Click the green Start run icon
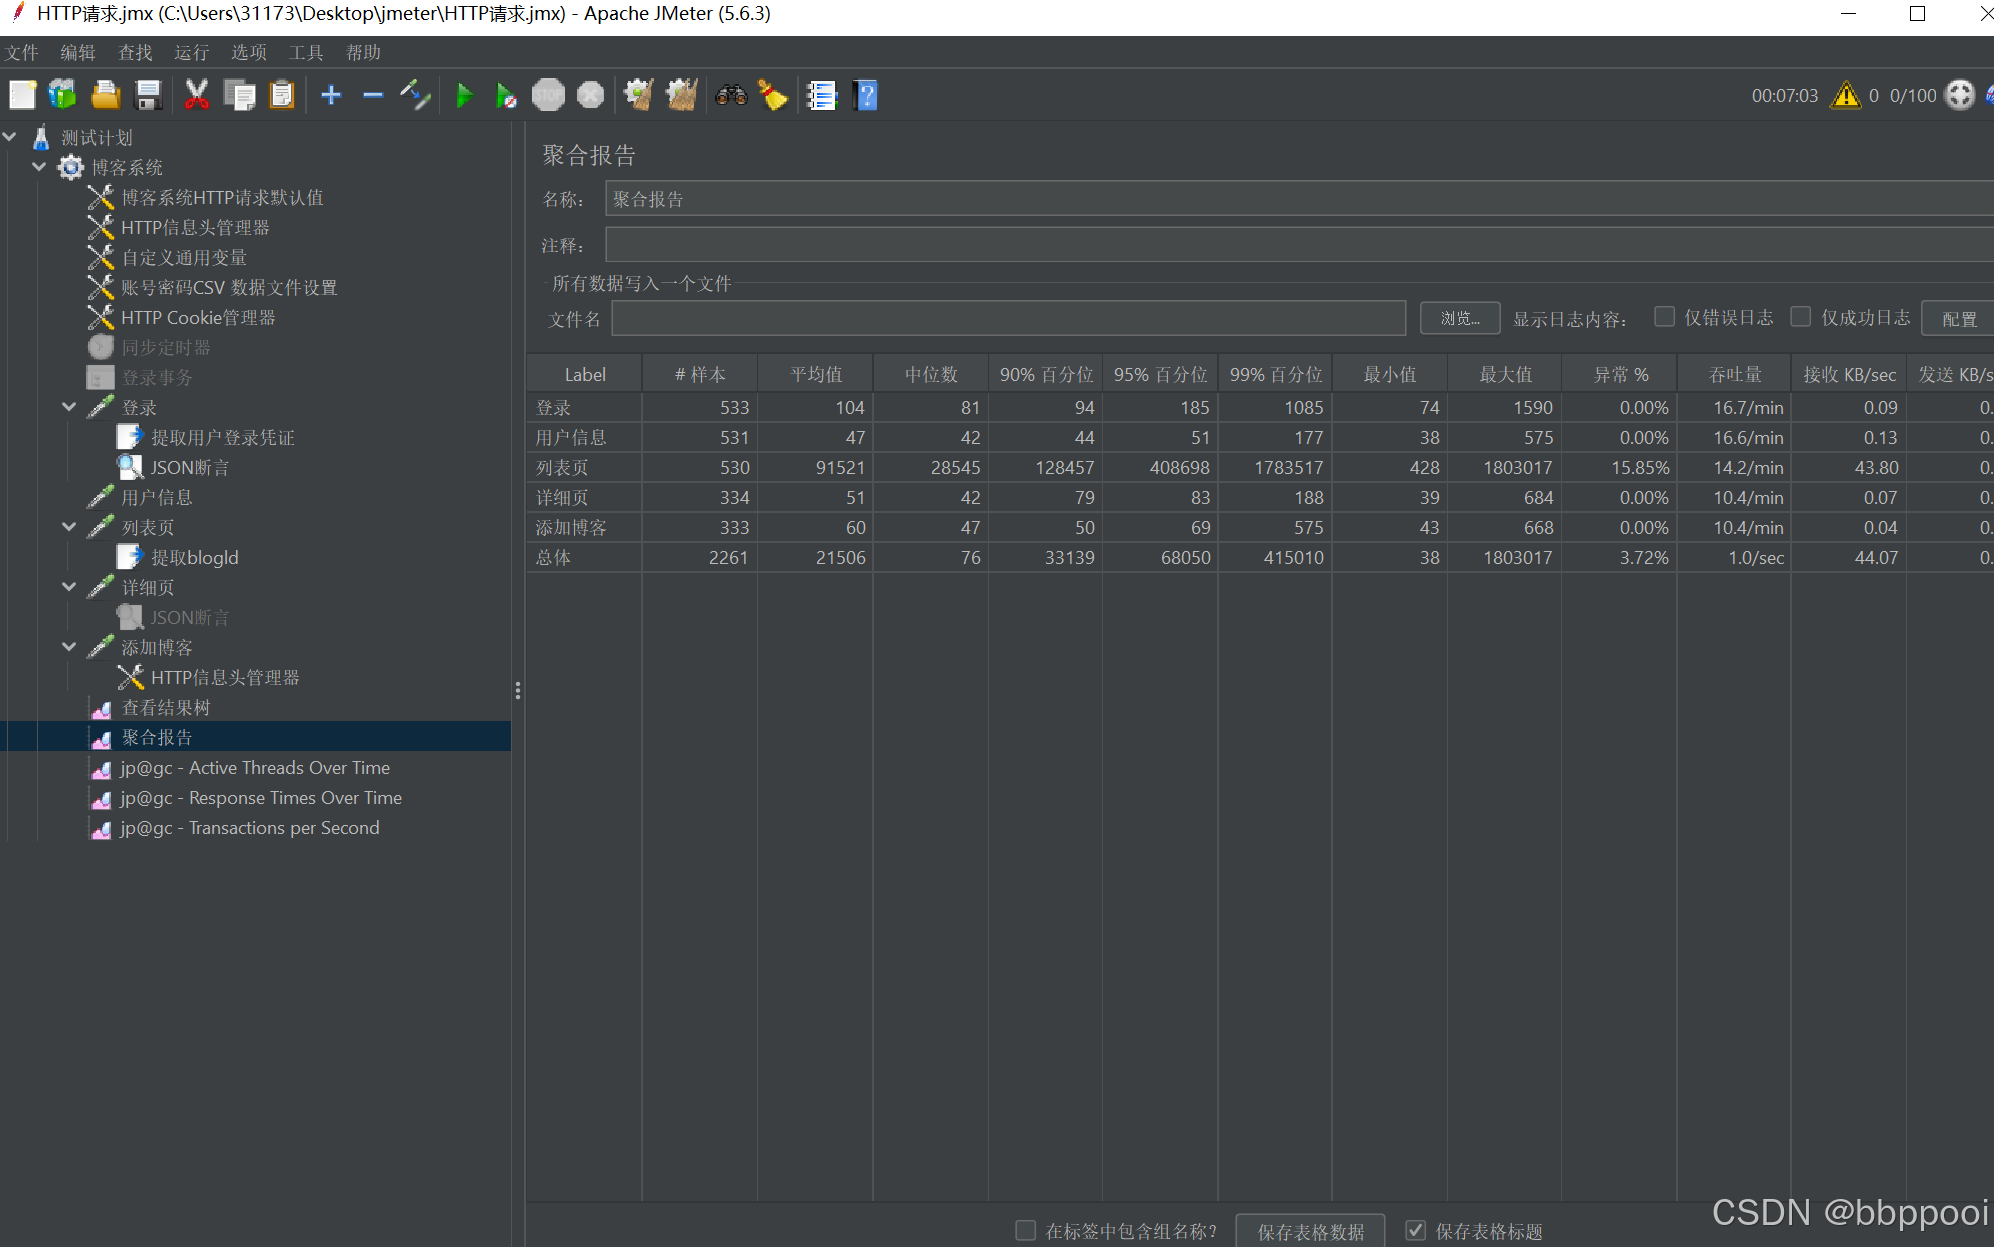Screen dimensions: 1994x1247 [x=464, y=96]
